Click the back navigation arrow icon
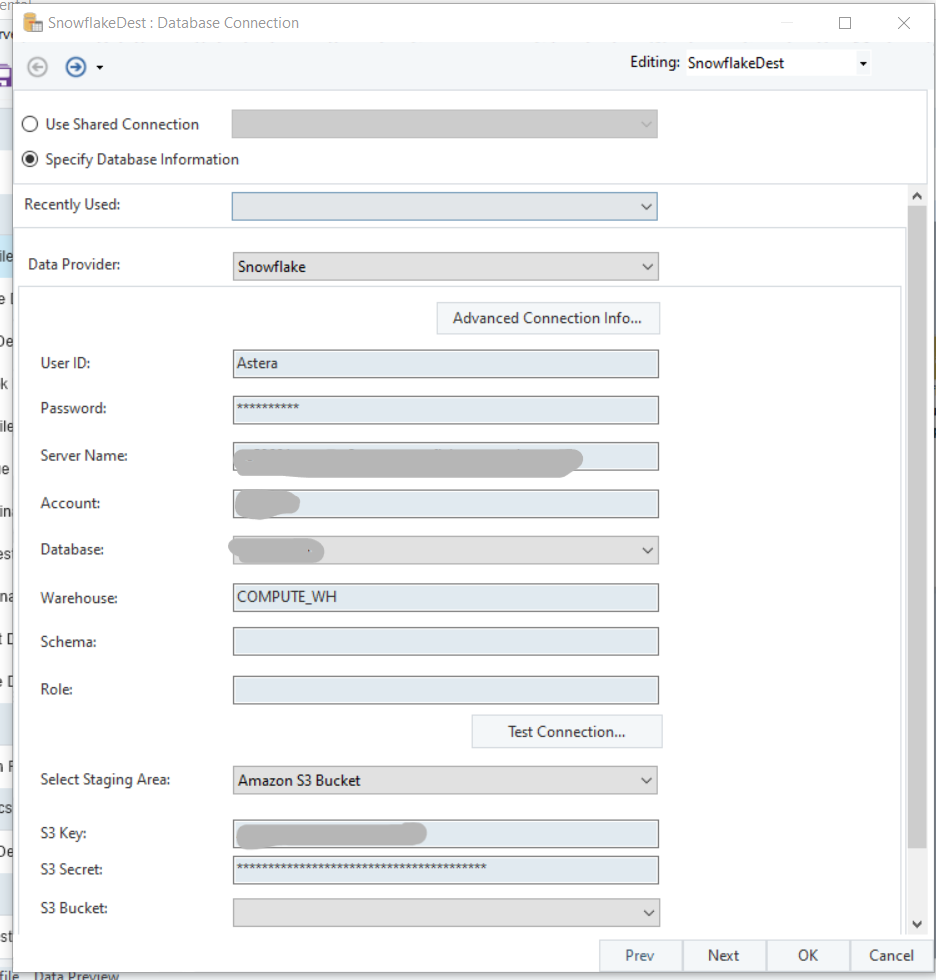 point(38,67)
